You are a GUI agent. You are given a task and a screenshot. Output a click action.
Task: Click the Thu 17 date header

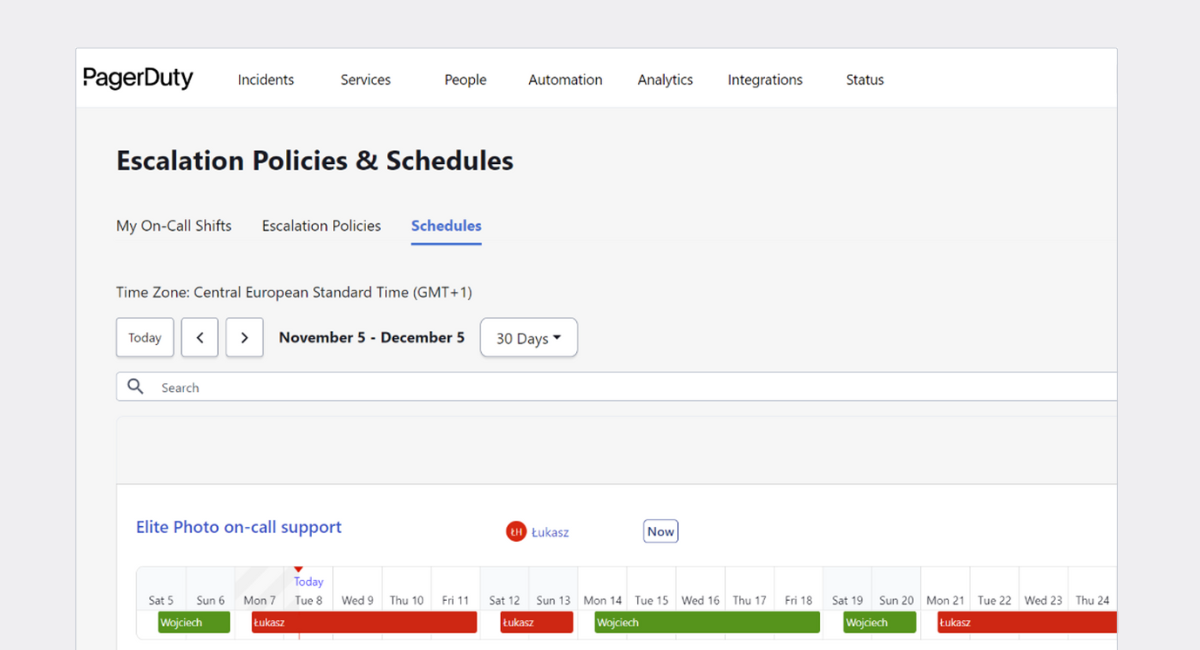point(749,601)
